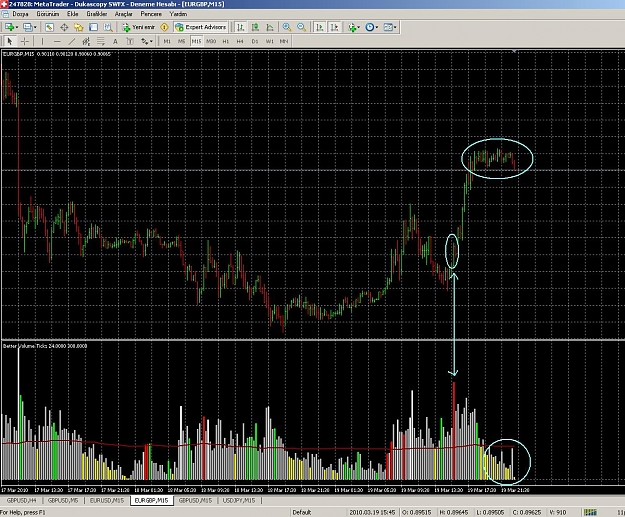Zoom out the chart with magnifier minus
The image size is (625, 517).
pos(301,27)
